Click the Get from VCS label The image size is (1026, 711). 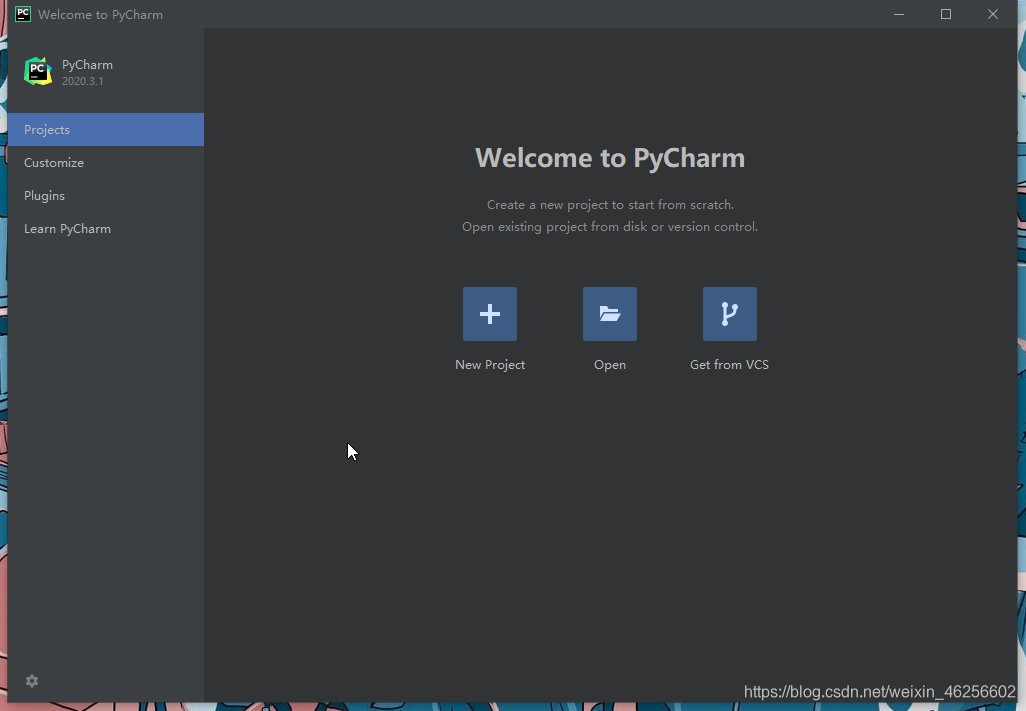point(729,364)
